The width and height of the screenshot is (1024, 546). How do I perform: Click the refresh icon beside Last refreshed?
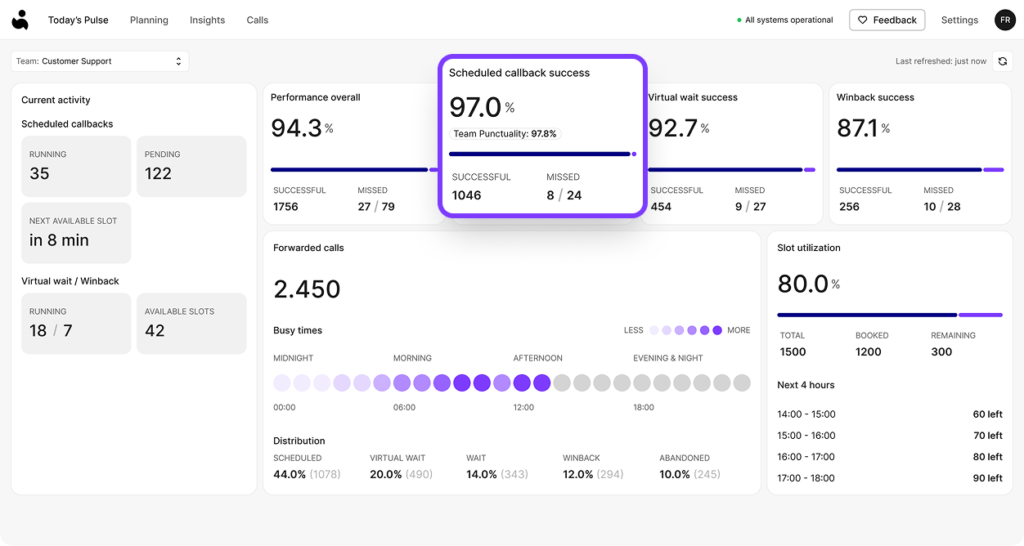[x=1002, y=61]
